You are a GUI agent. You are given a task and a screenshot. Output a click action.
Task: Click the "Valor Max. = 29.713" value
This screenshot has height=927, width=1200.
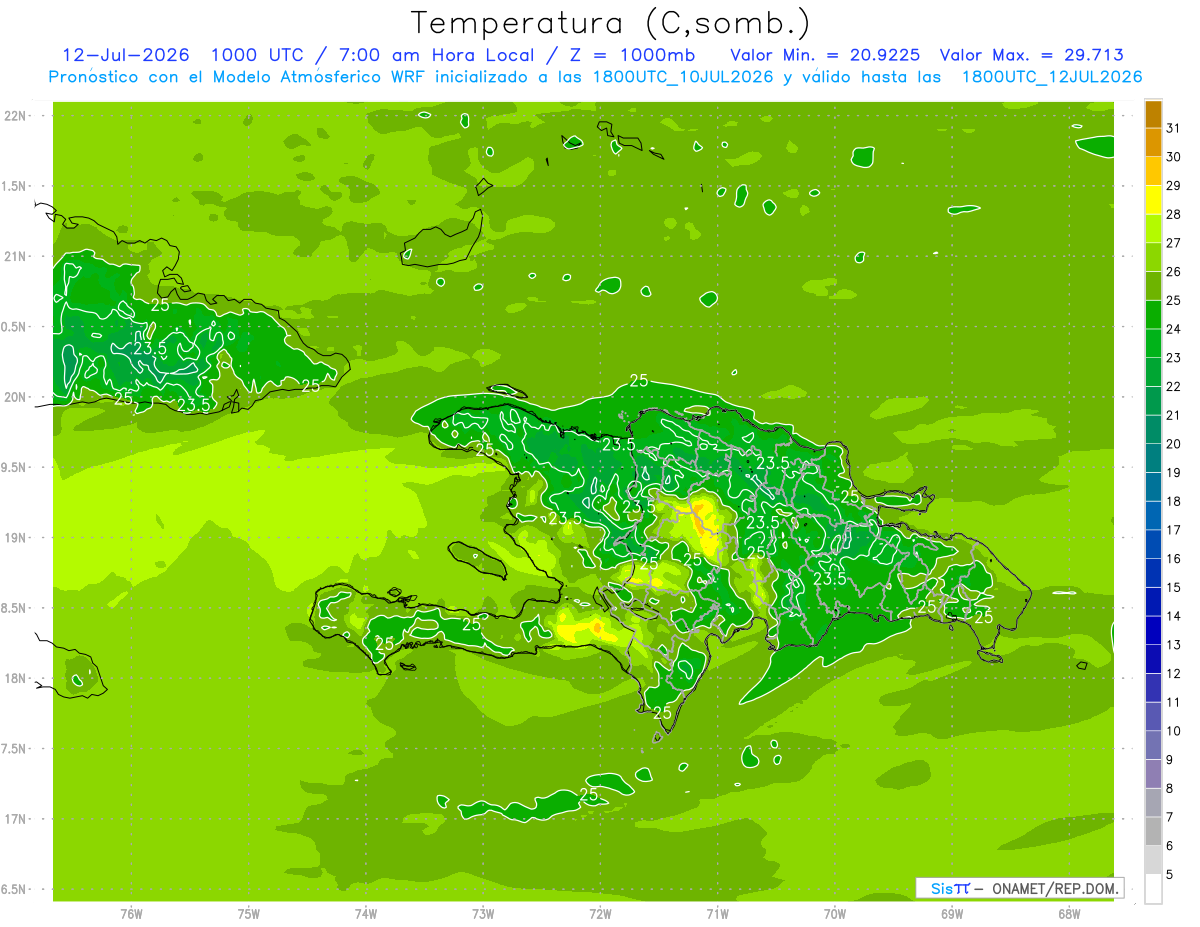(1031, 55)
